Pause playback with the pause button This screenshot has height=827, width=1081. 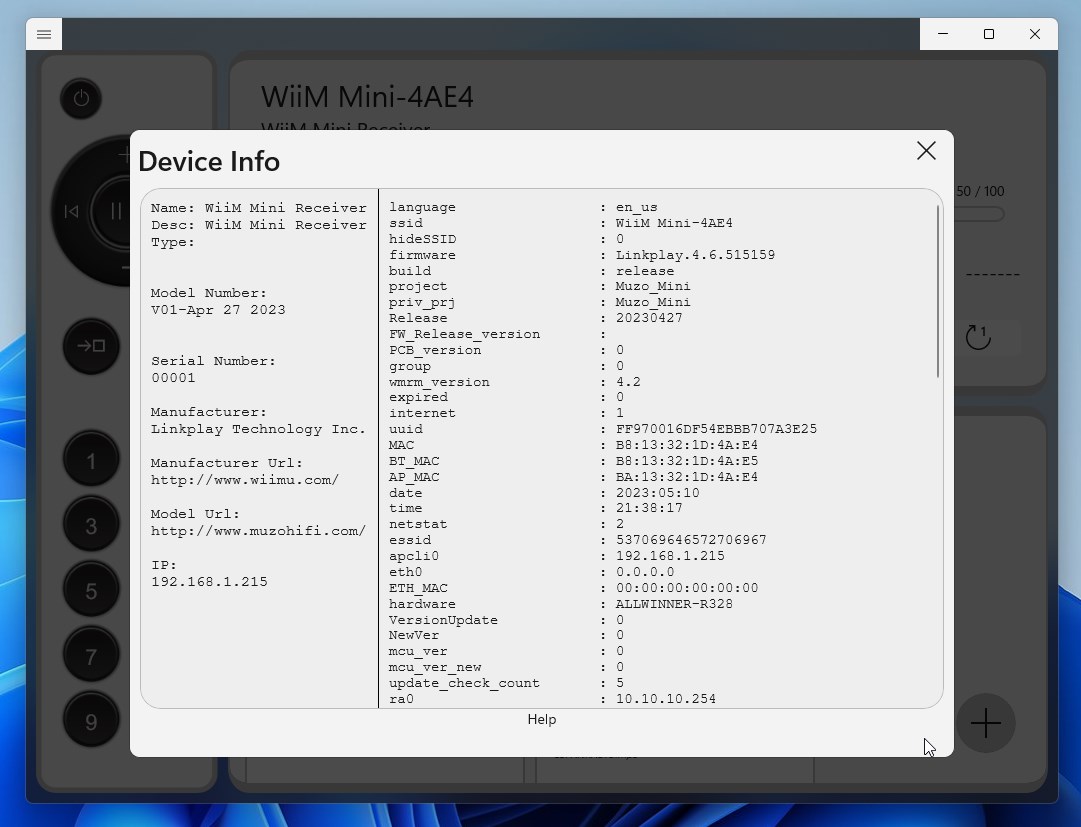pos(116,211)
